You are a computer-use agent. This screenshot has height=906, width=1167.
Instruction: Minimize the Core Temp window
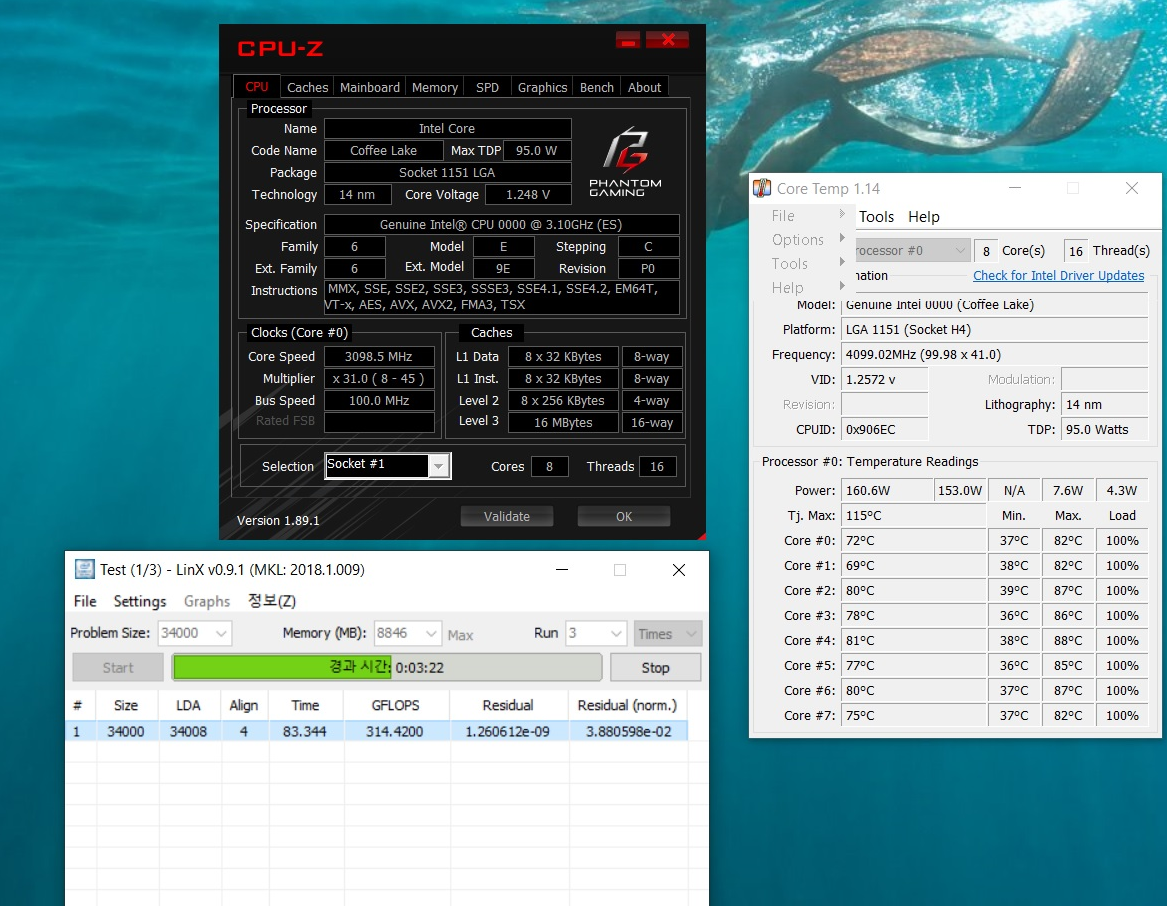point(1014,188)
